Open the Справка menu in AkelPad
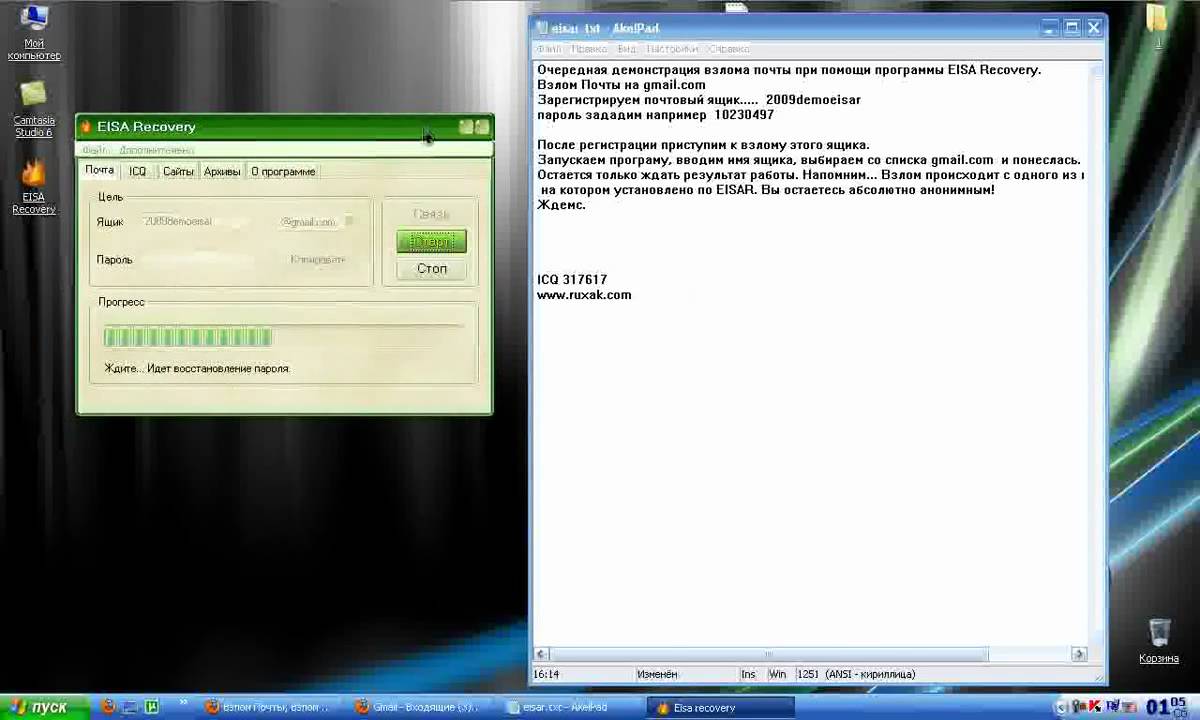 729,49
